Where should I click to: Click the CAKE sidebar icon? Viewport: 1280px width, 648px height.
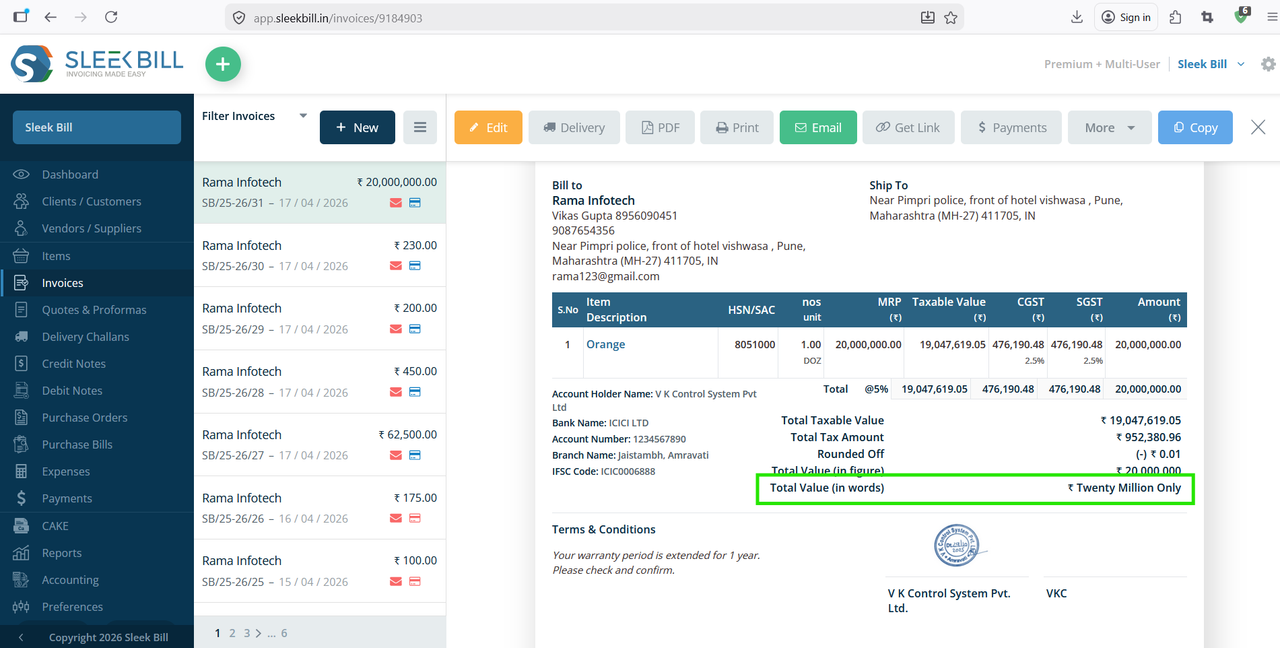21,526
